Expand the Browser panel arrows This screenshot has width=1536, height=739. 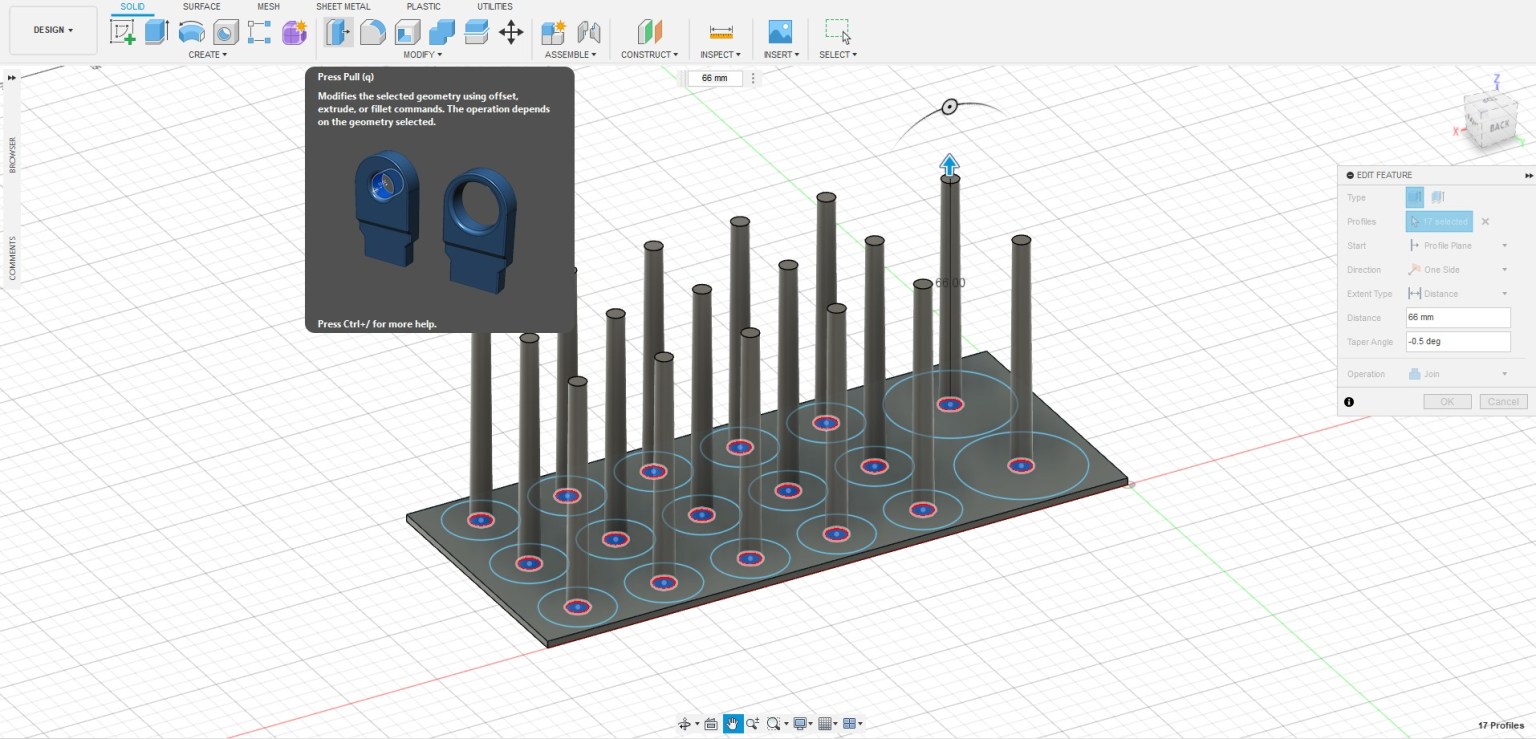pos(12,77)
